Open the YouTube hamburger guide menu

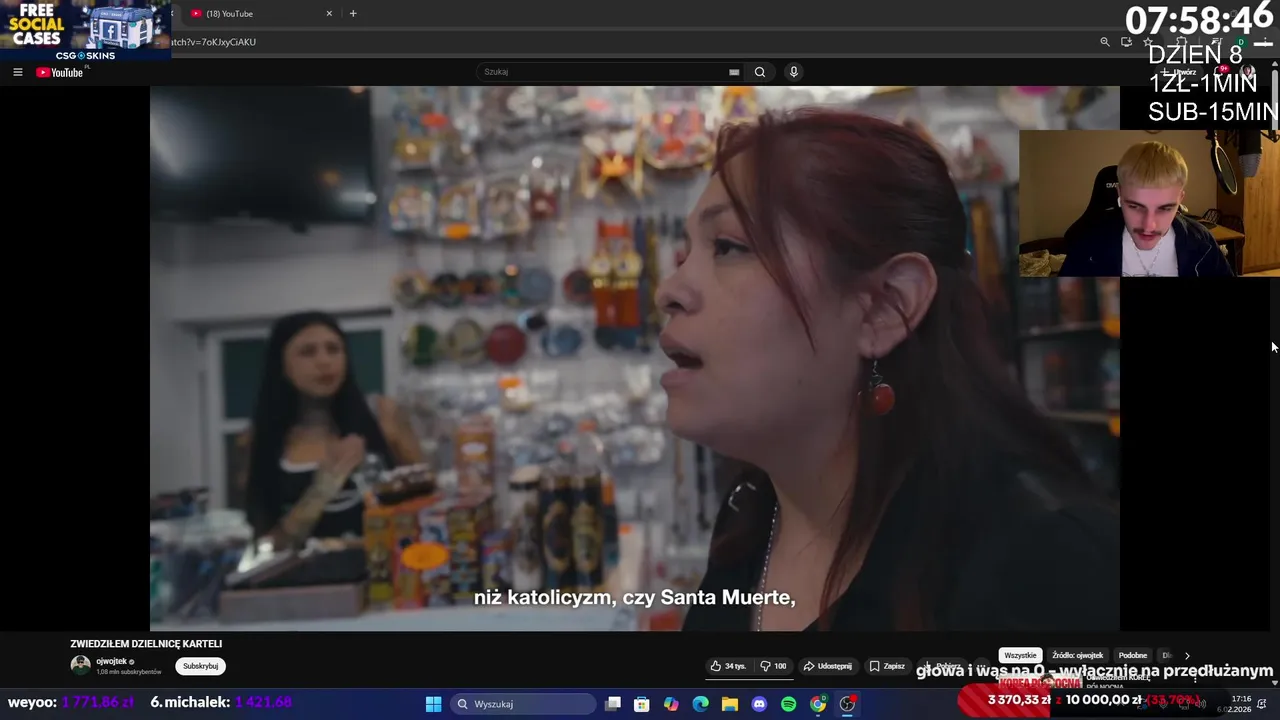(x=17, y=72)
